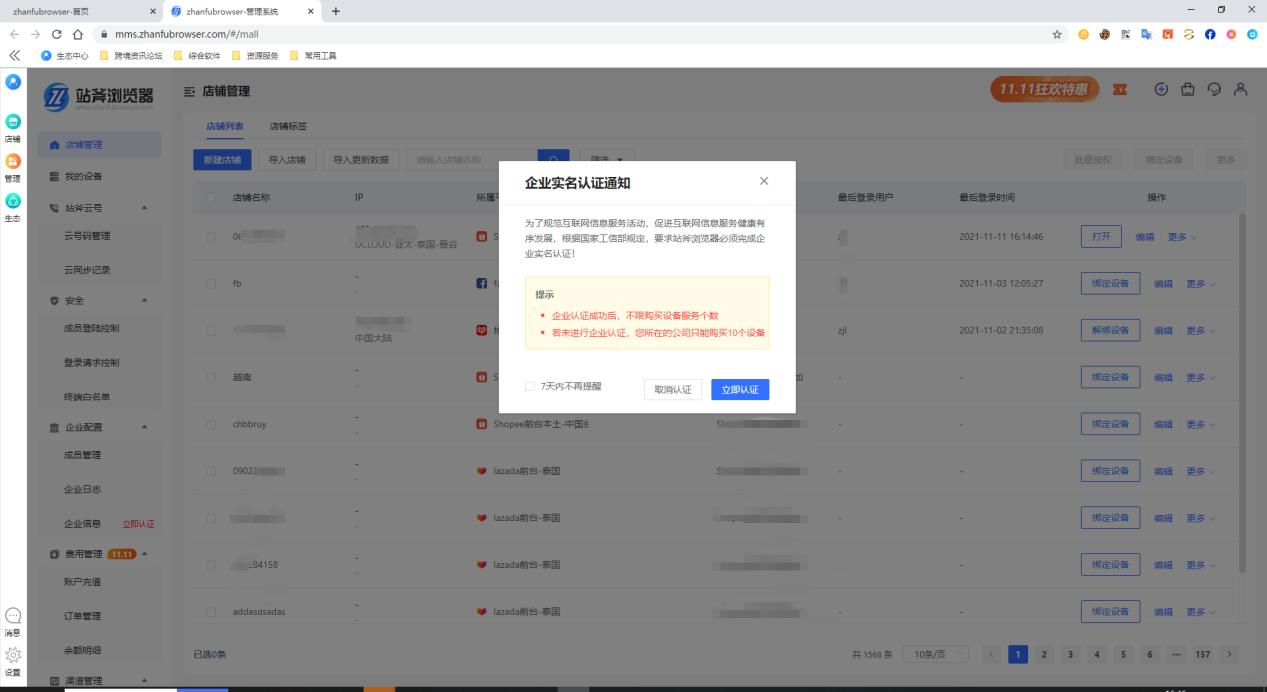Click the next page arrow in pagination
Screen dimensions: 1267x692
coord(1227,654)
